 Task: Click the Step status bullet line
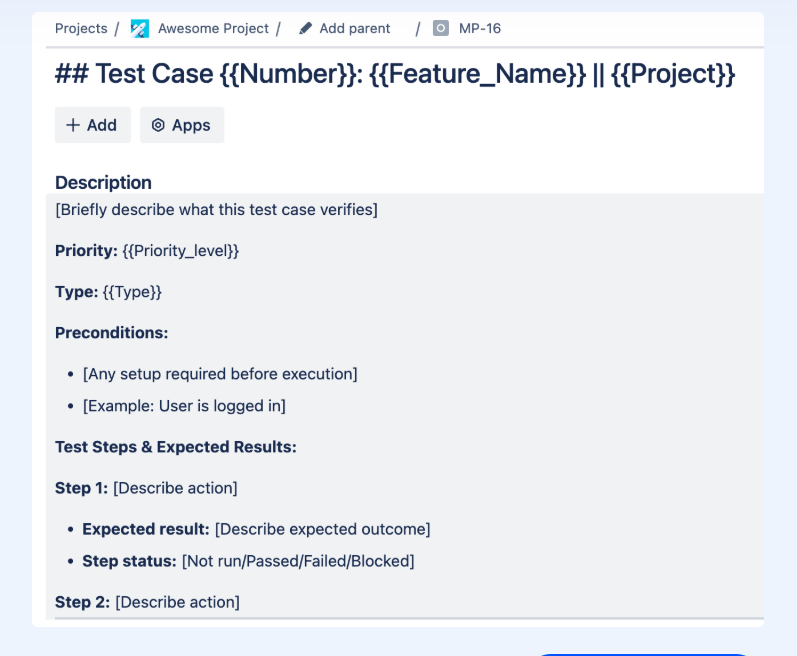[x=248, y=561]
